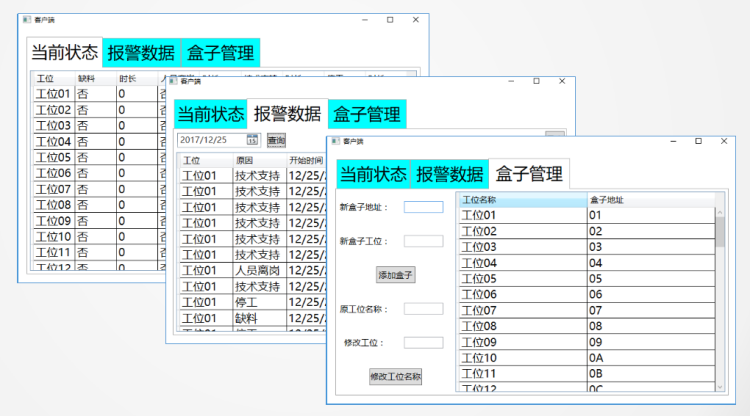Click the box list scrollbar thumb
Viewport: 750px width, 416px height.
coord(720,232)
